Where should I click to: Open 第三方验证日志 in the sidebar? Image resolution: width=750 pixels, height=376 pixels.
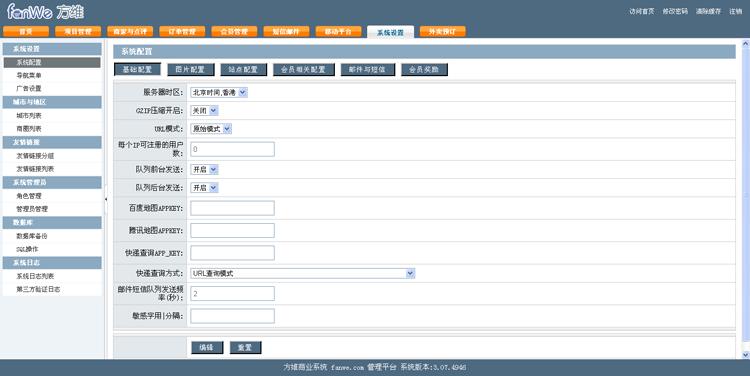click(x=52, y=289)
